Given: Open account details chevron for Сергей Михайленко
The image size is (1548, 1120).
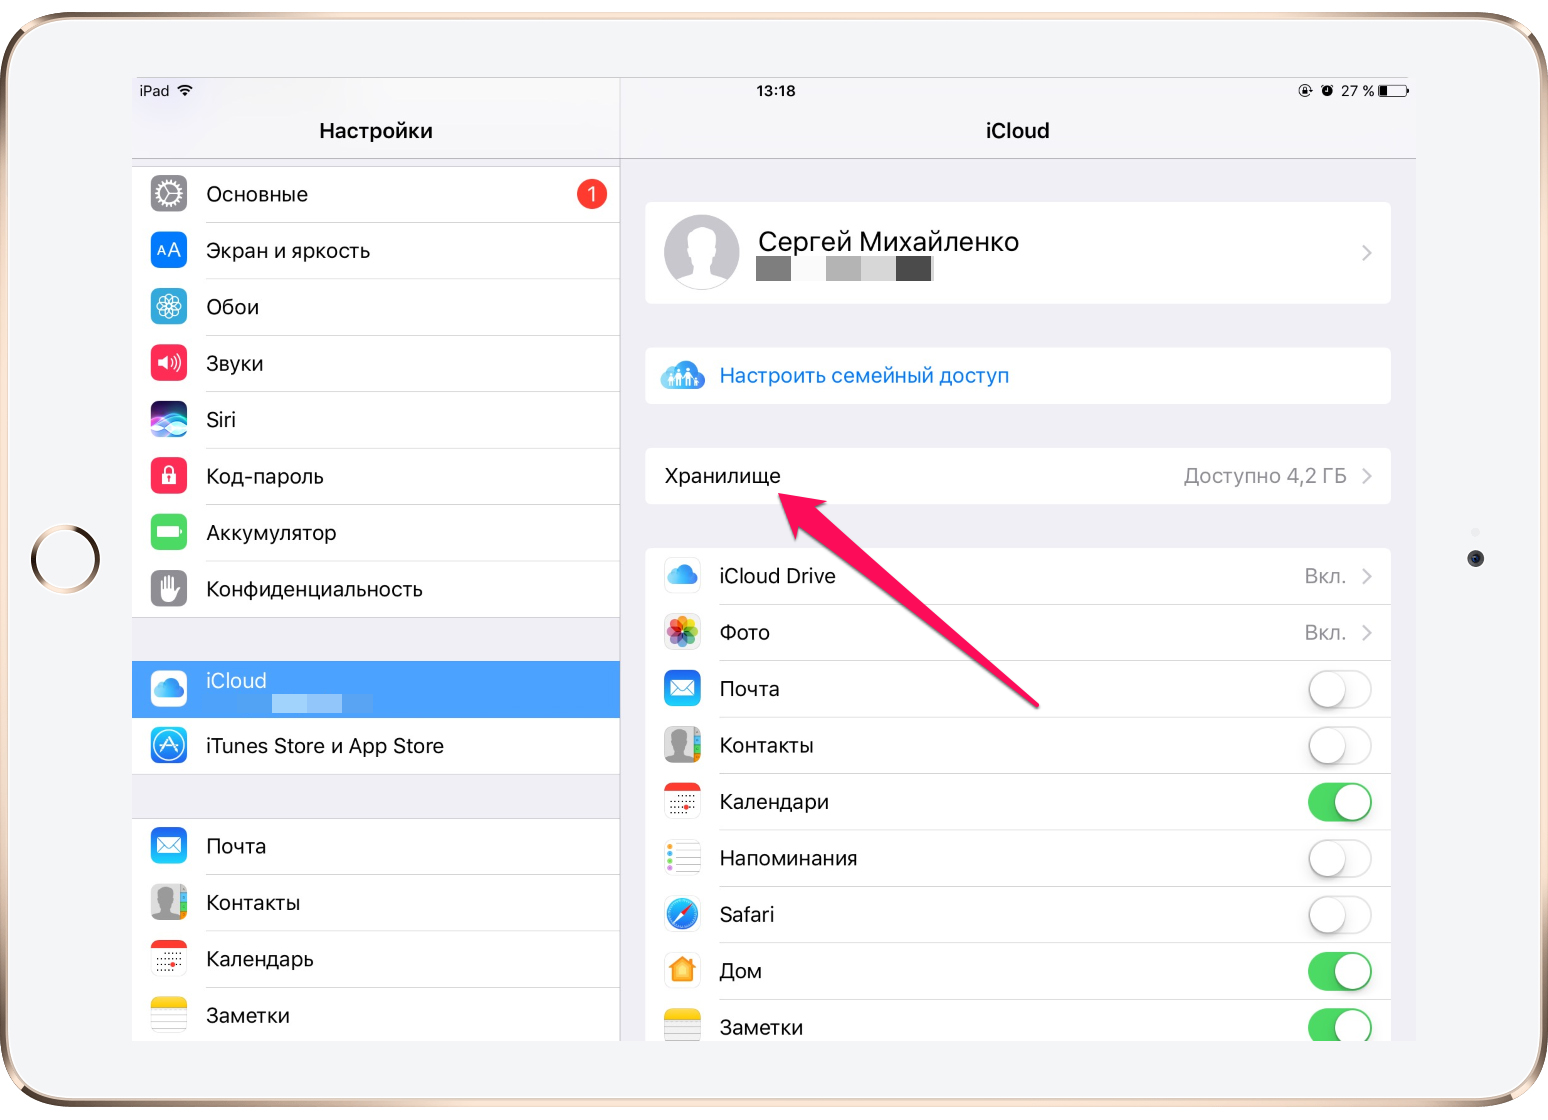Looking at the screenshot, I should pyautogui.click(x=1367, y=253).
